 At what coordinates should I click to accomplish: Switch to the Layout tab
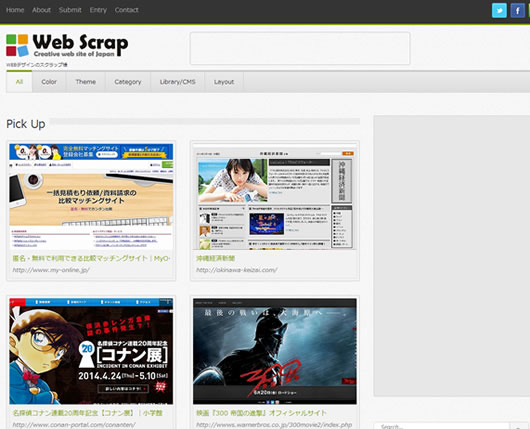[224, 82]
